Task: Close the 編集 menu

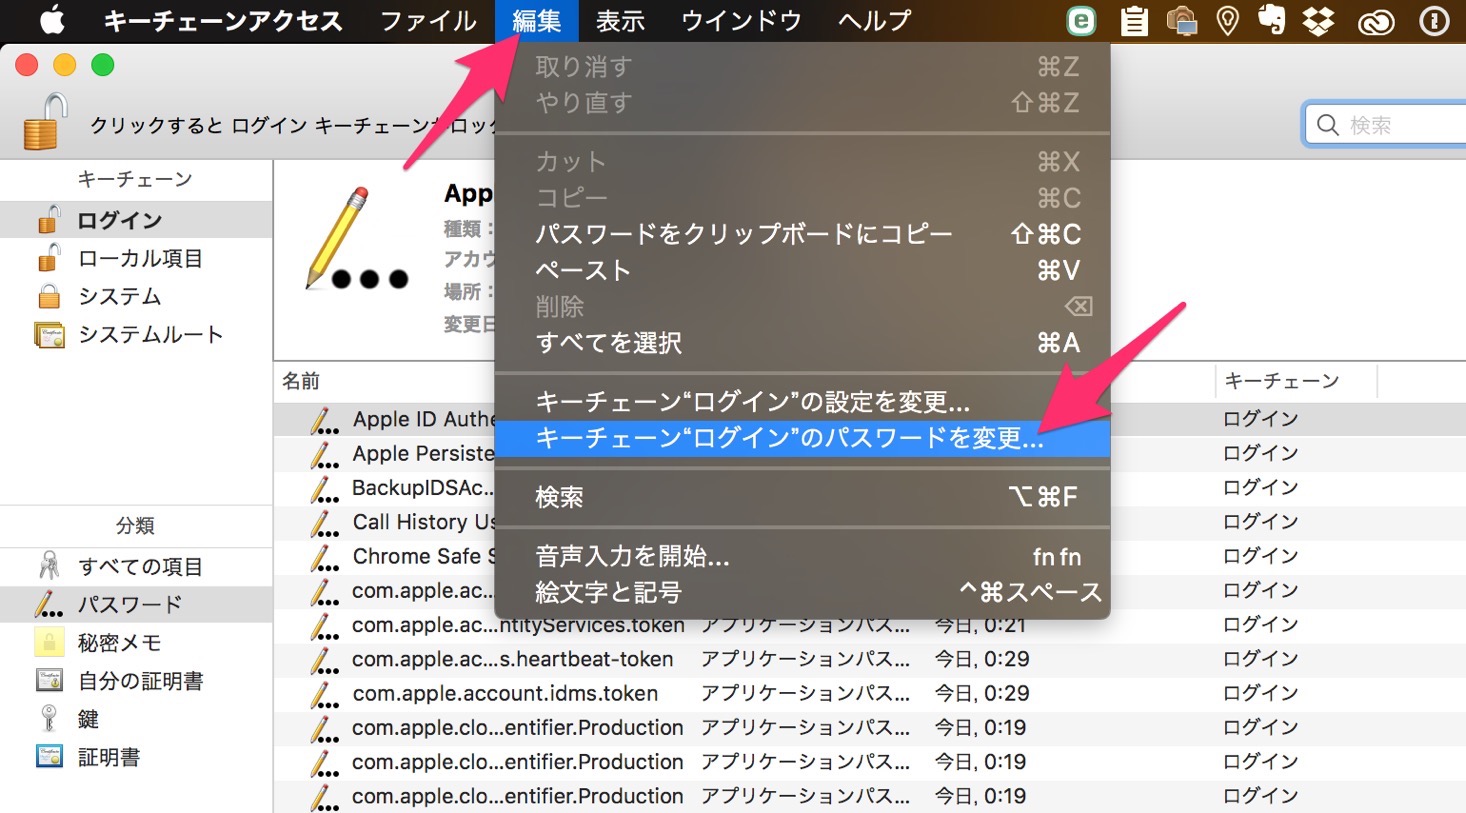Action: tap(536, 20)
